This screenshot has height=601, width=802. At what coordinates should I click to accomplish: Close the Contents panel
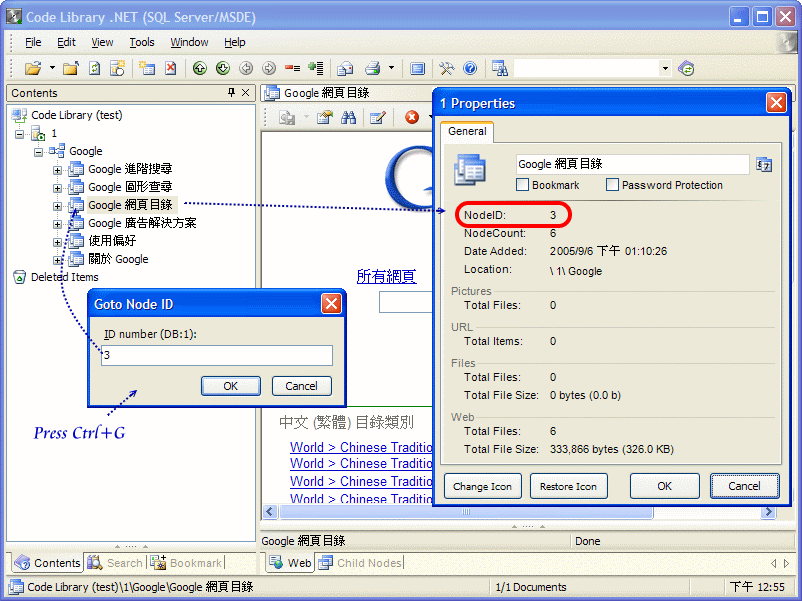(246, 92)
